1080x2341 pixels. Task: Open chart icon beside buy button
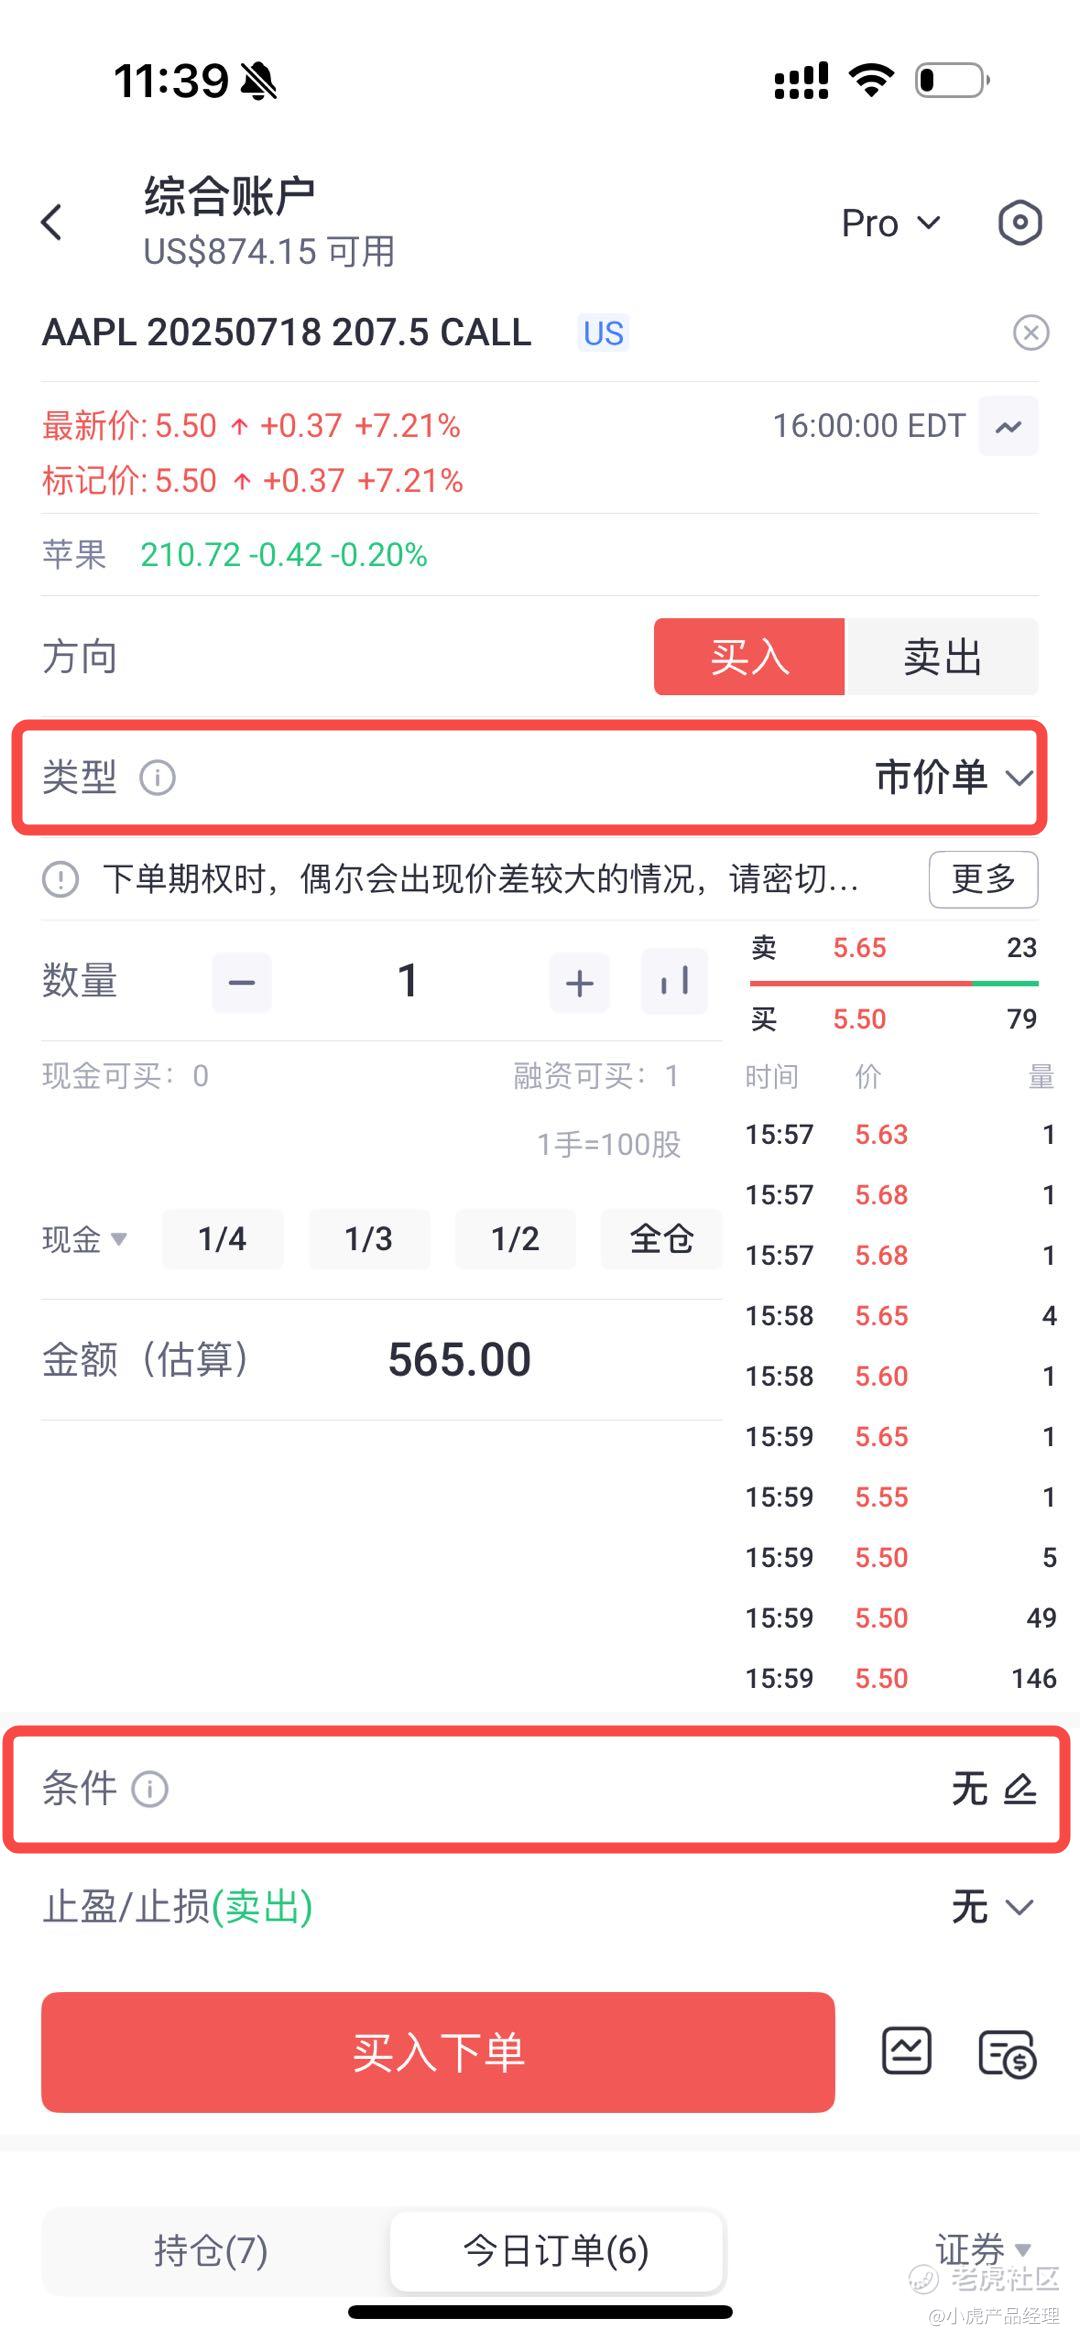[x=907, y=2053]
